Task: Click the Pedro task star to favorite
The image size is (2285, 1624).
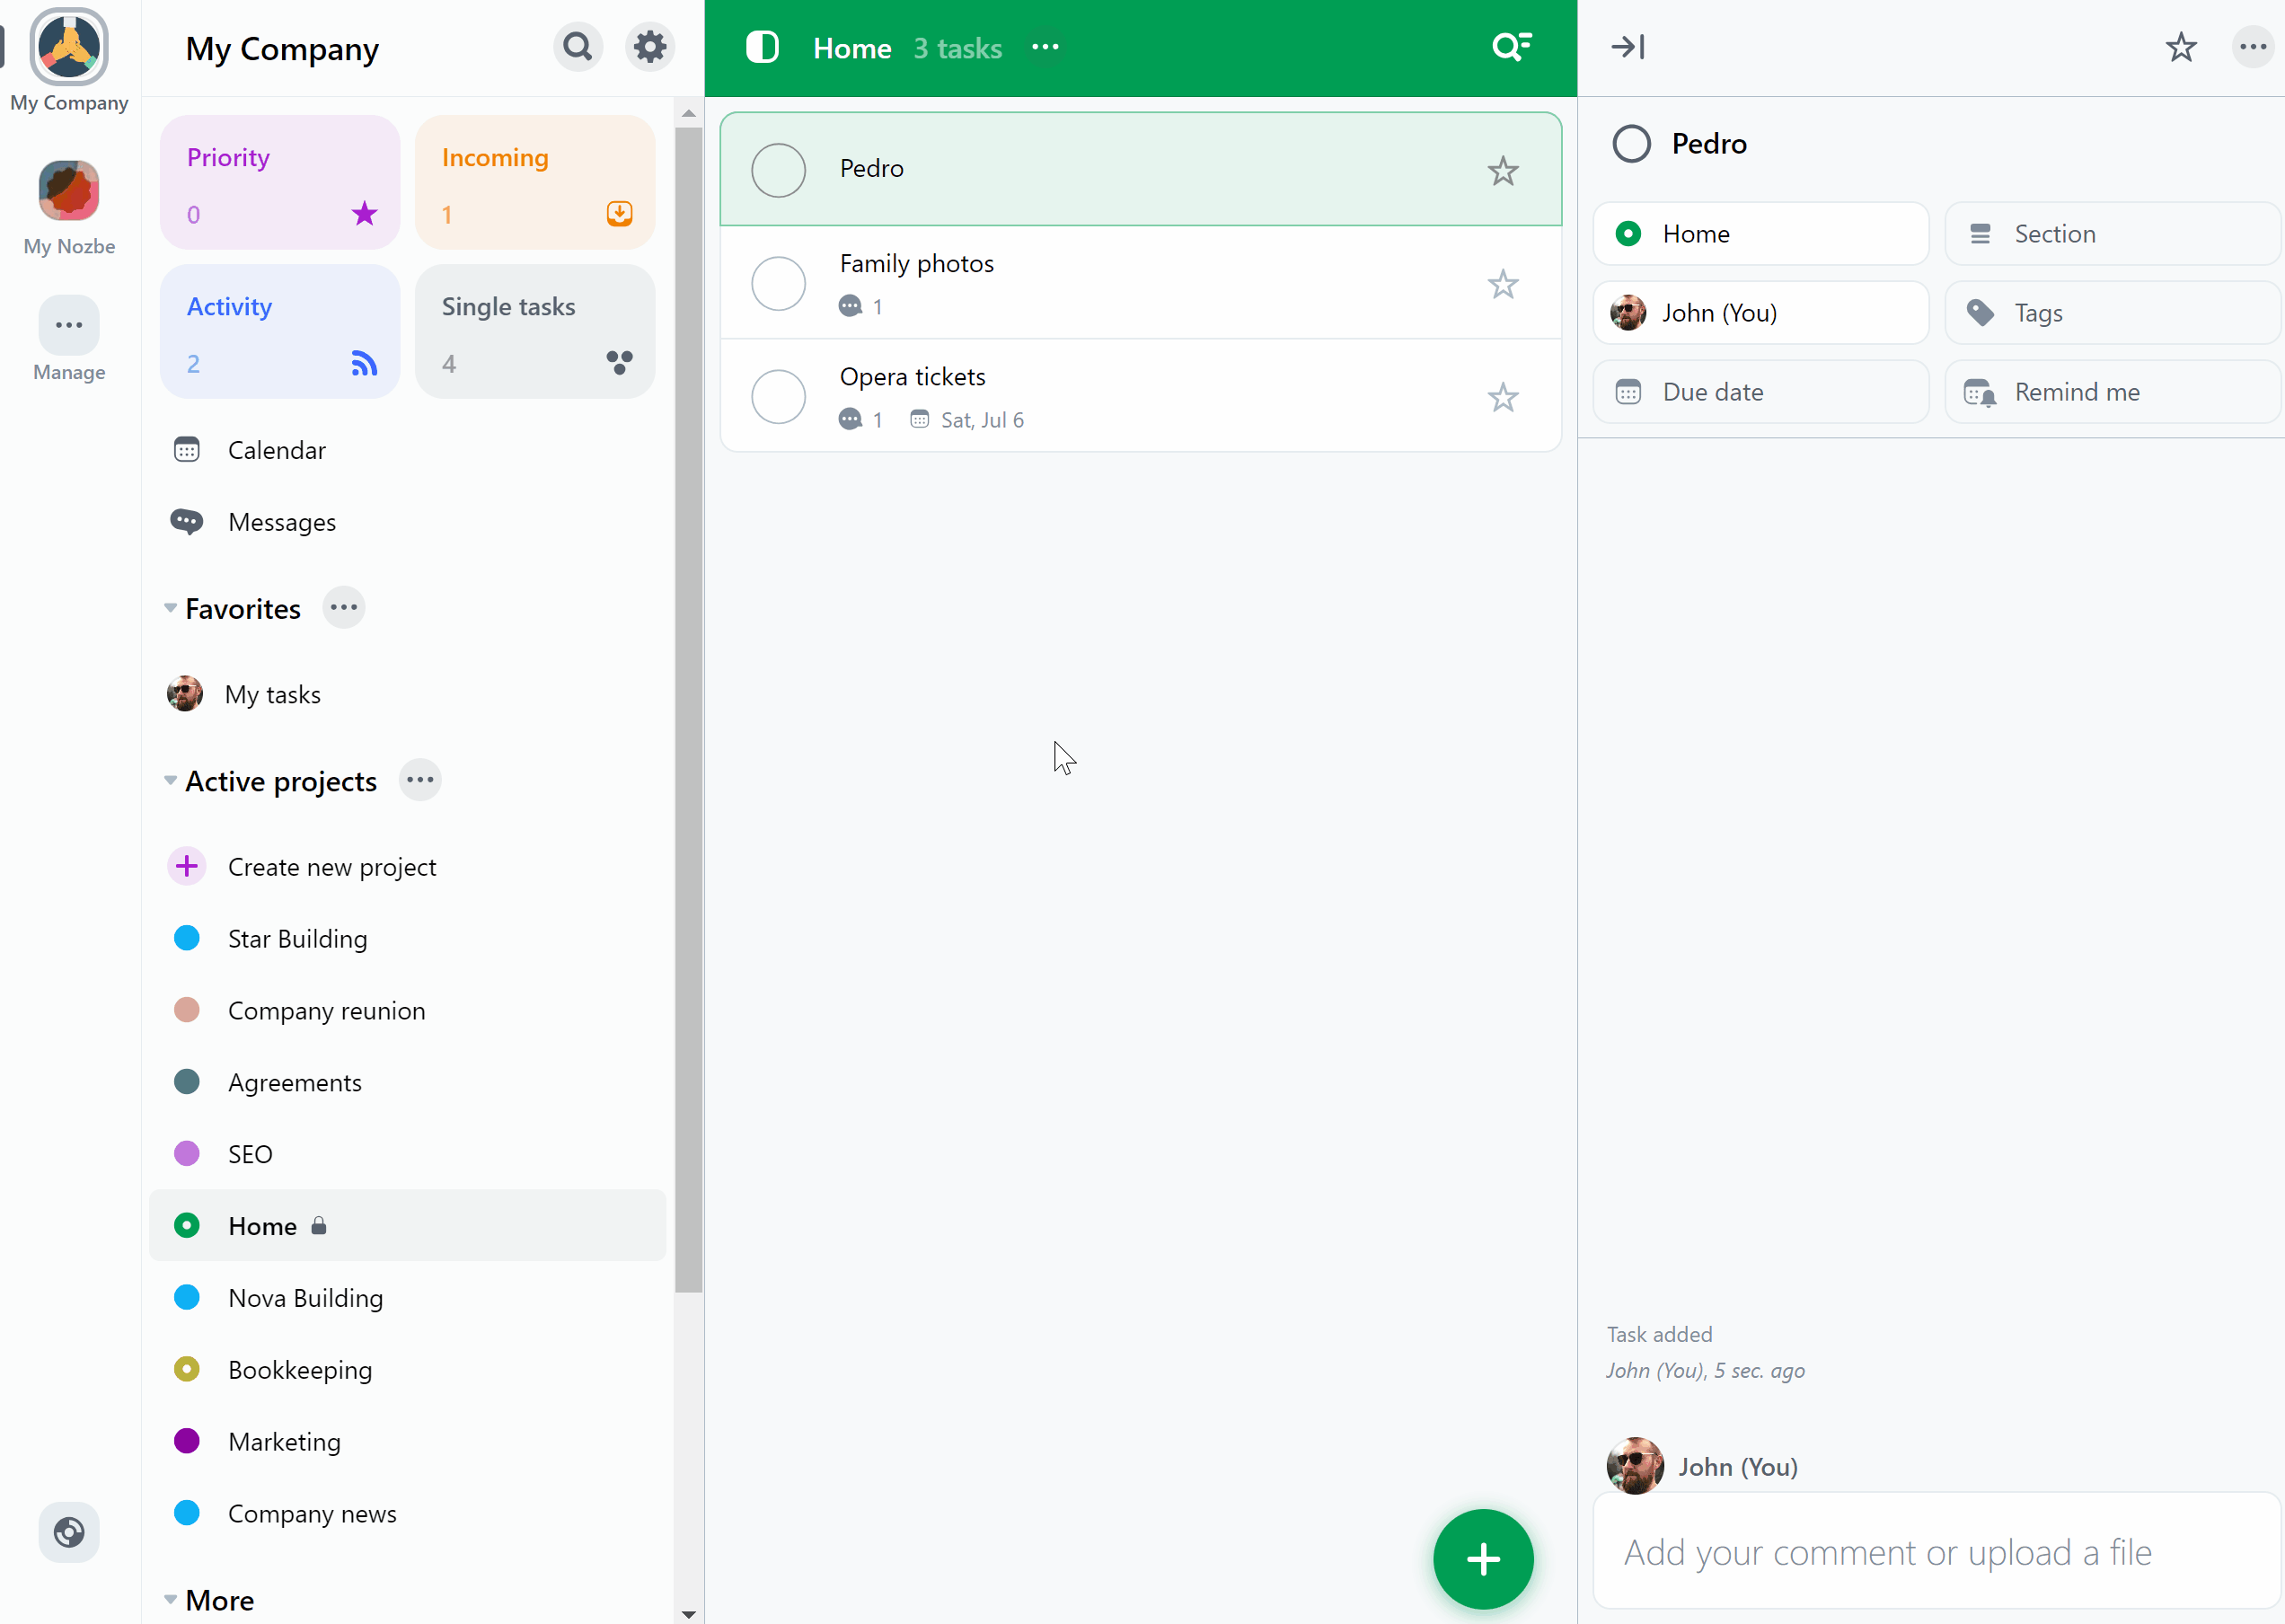Action: [1503, 171]
